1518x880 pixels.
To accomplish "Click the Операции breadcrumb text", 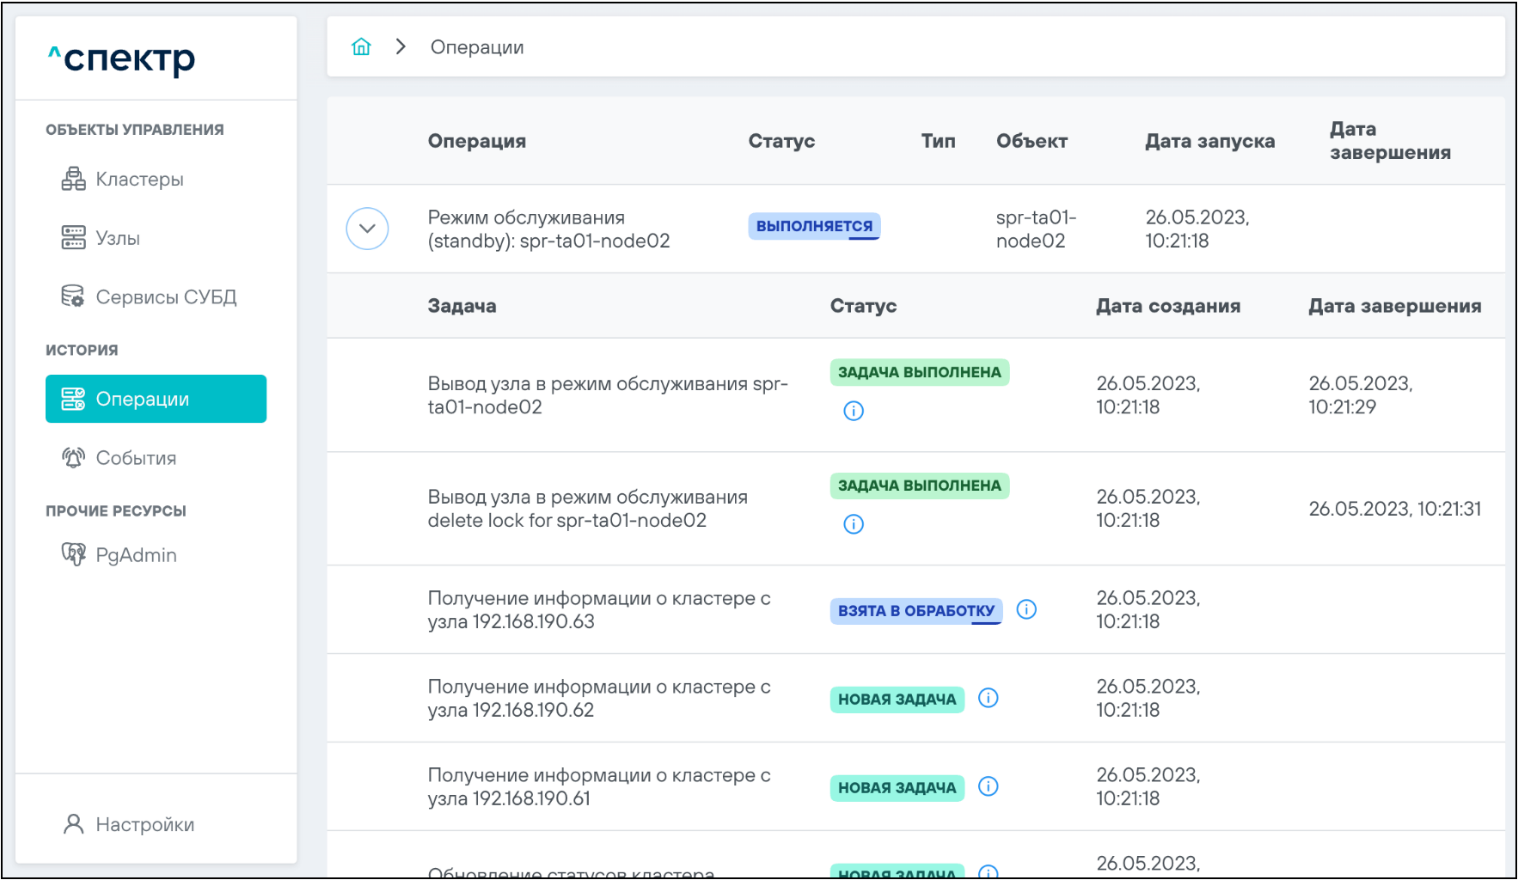I will coord(477,47).
